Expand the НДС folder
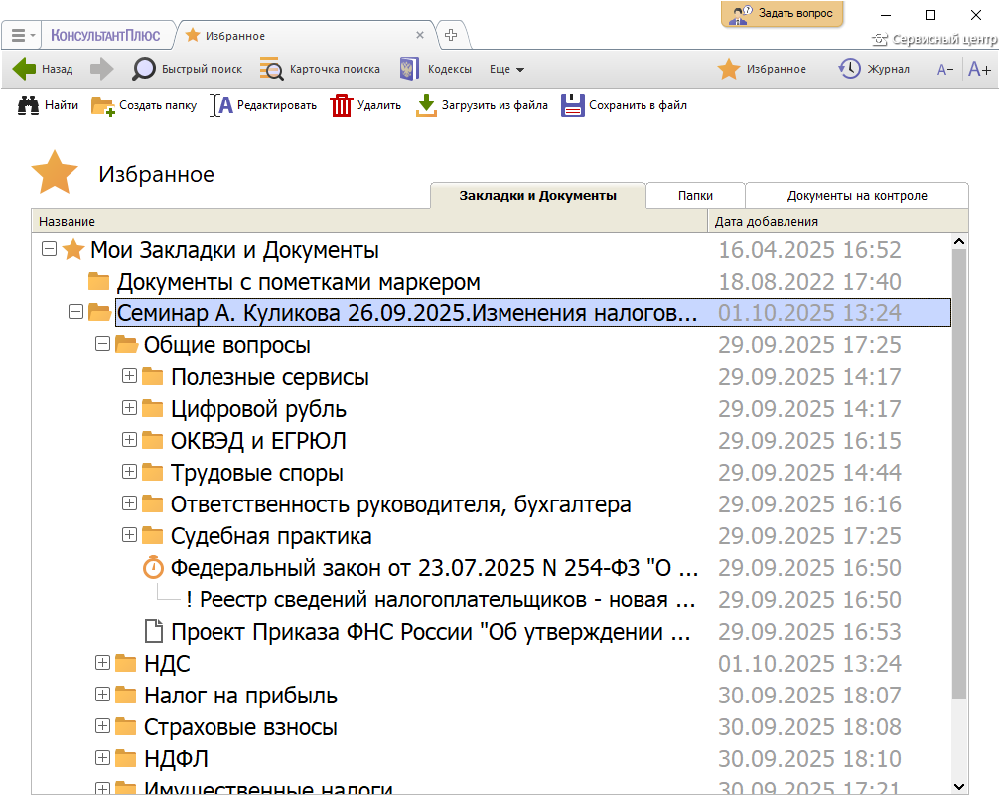 102,663
